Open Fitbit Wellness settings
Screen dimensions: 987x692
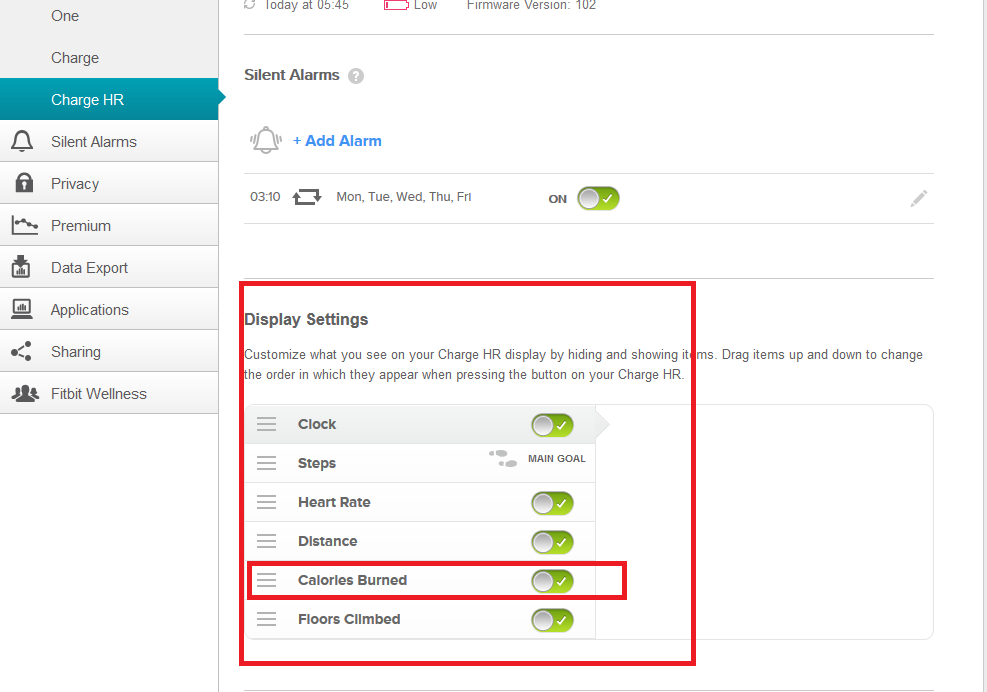109,393
